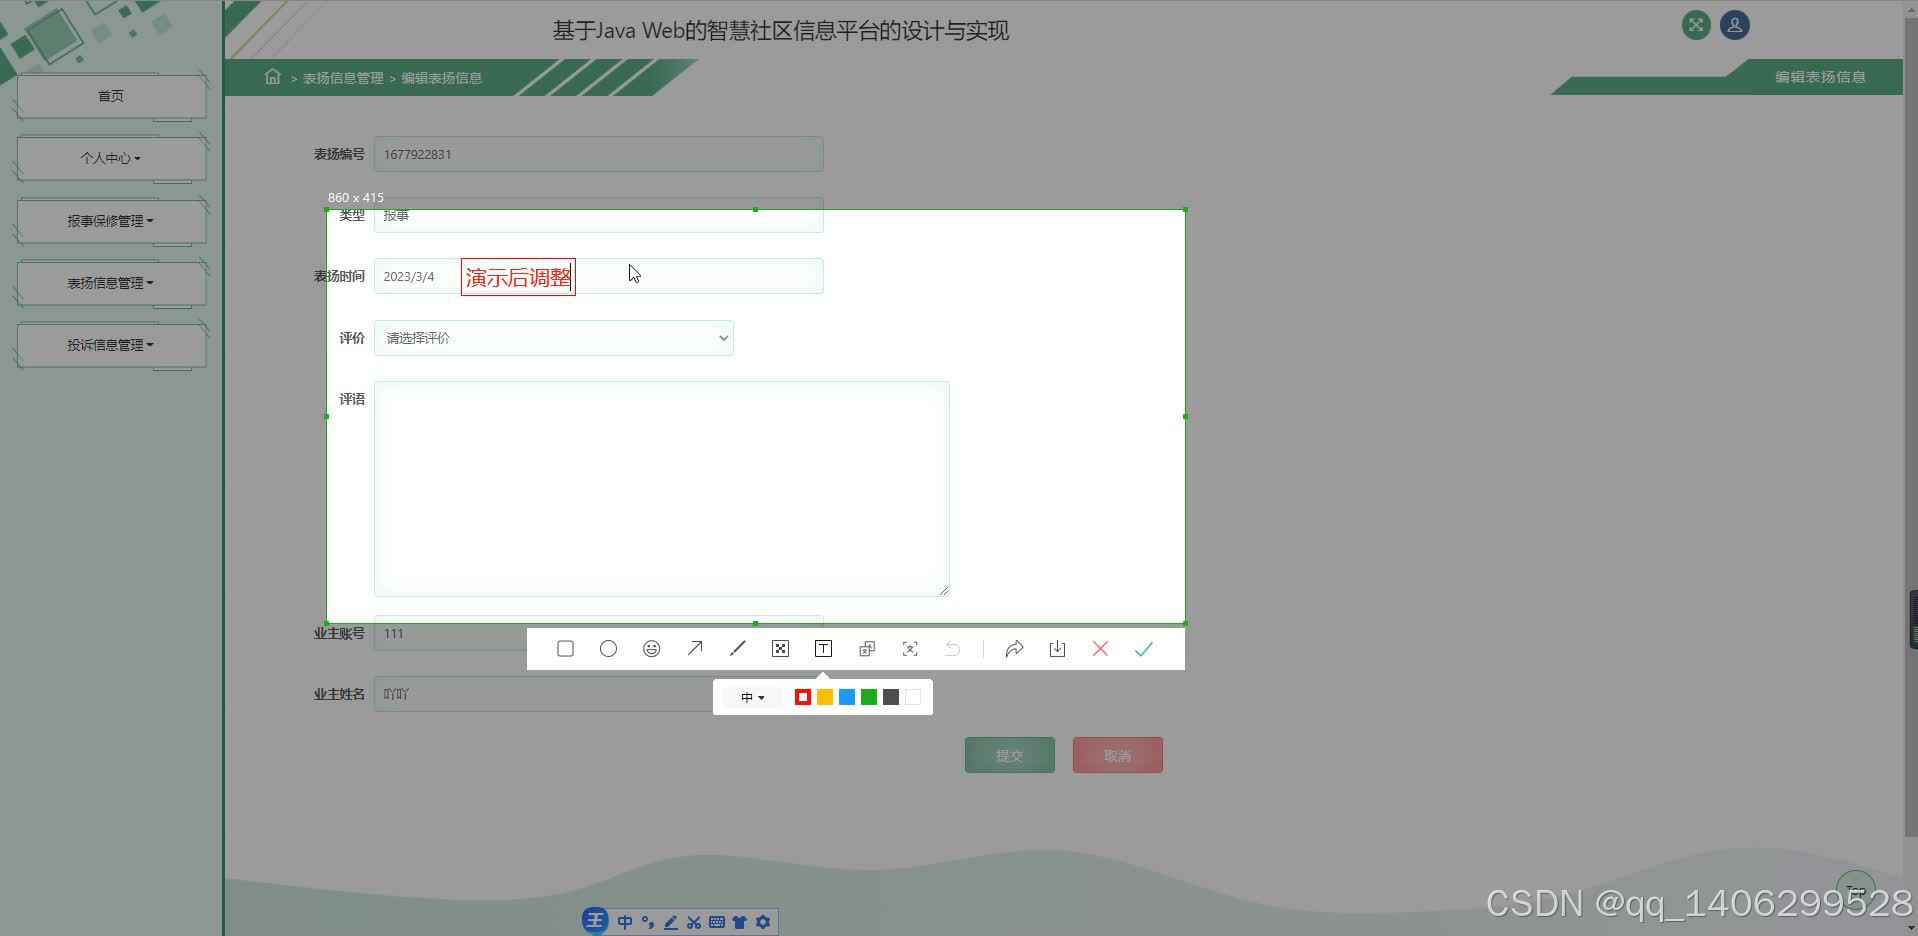Select the rectangle annotation tool
1918x936 pixels.
(565, 648)
